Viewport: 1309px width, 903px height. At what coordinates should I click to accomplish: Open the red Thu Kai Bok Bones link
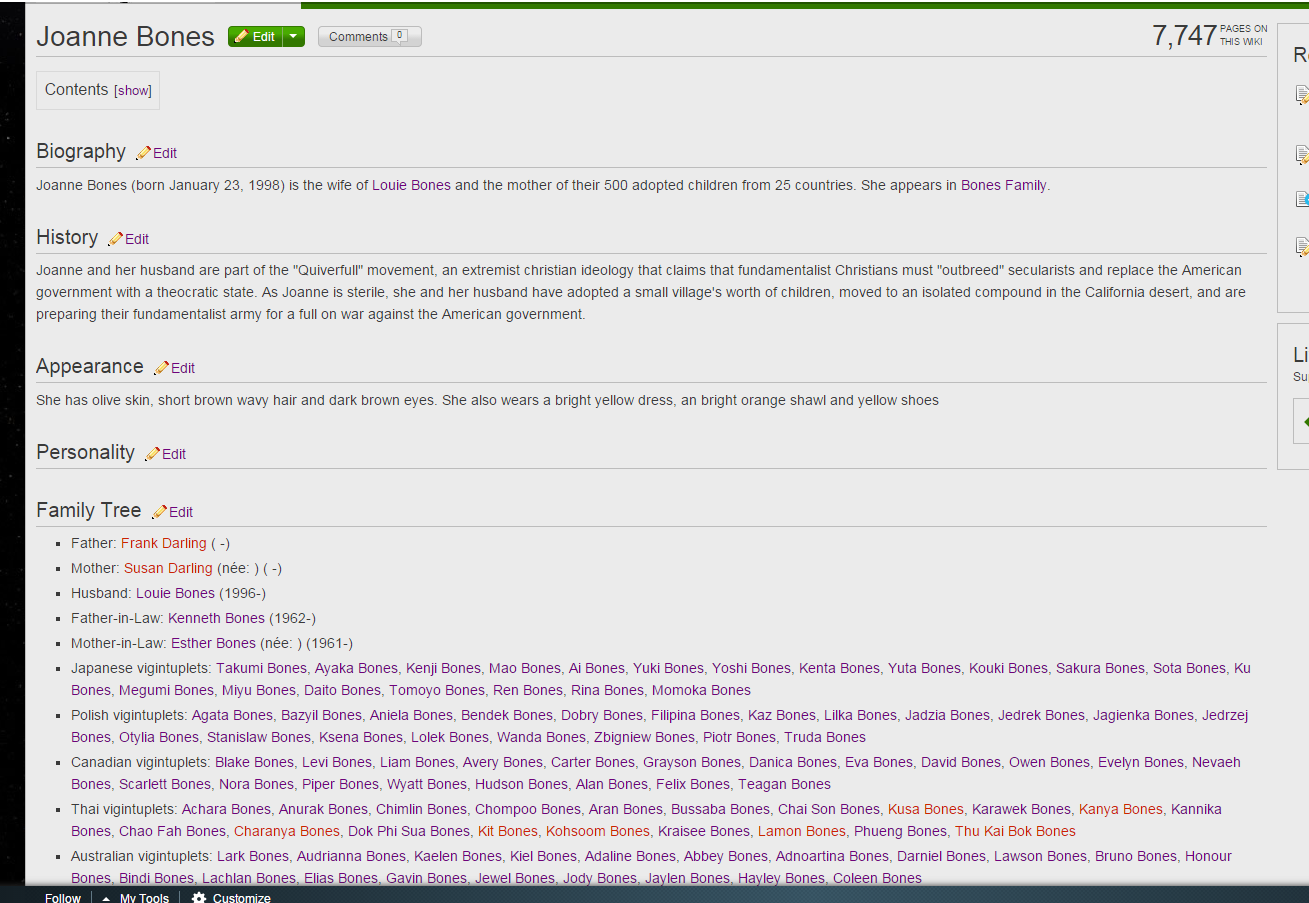point(1015,831)
